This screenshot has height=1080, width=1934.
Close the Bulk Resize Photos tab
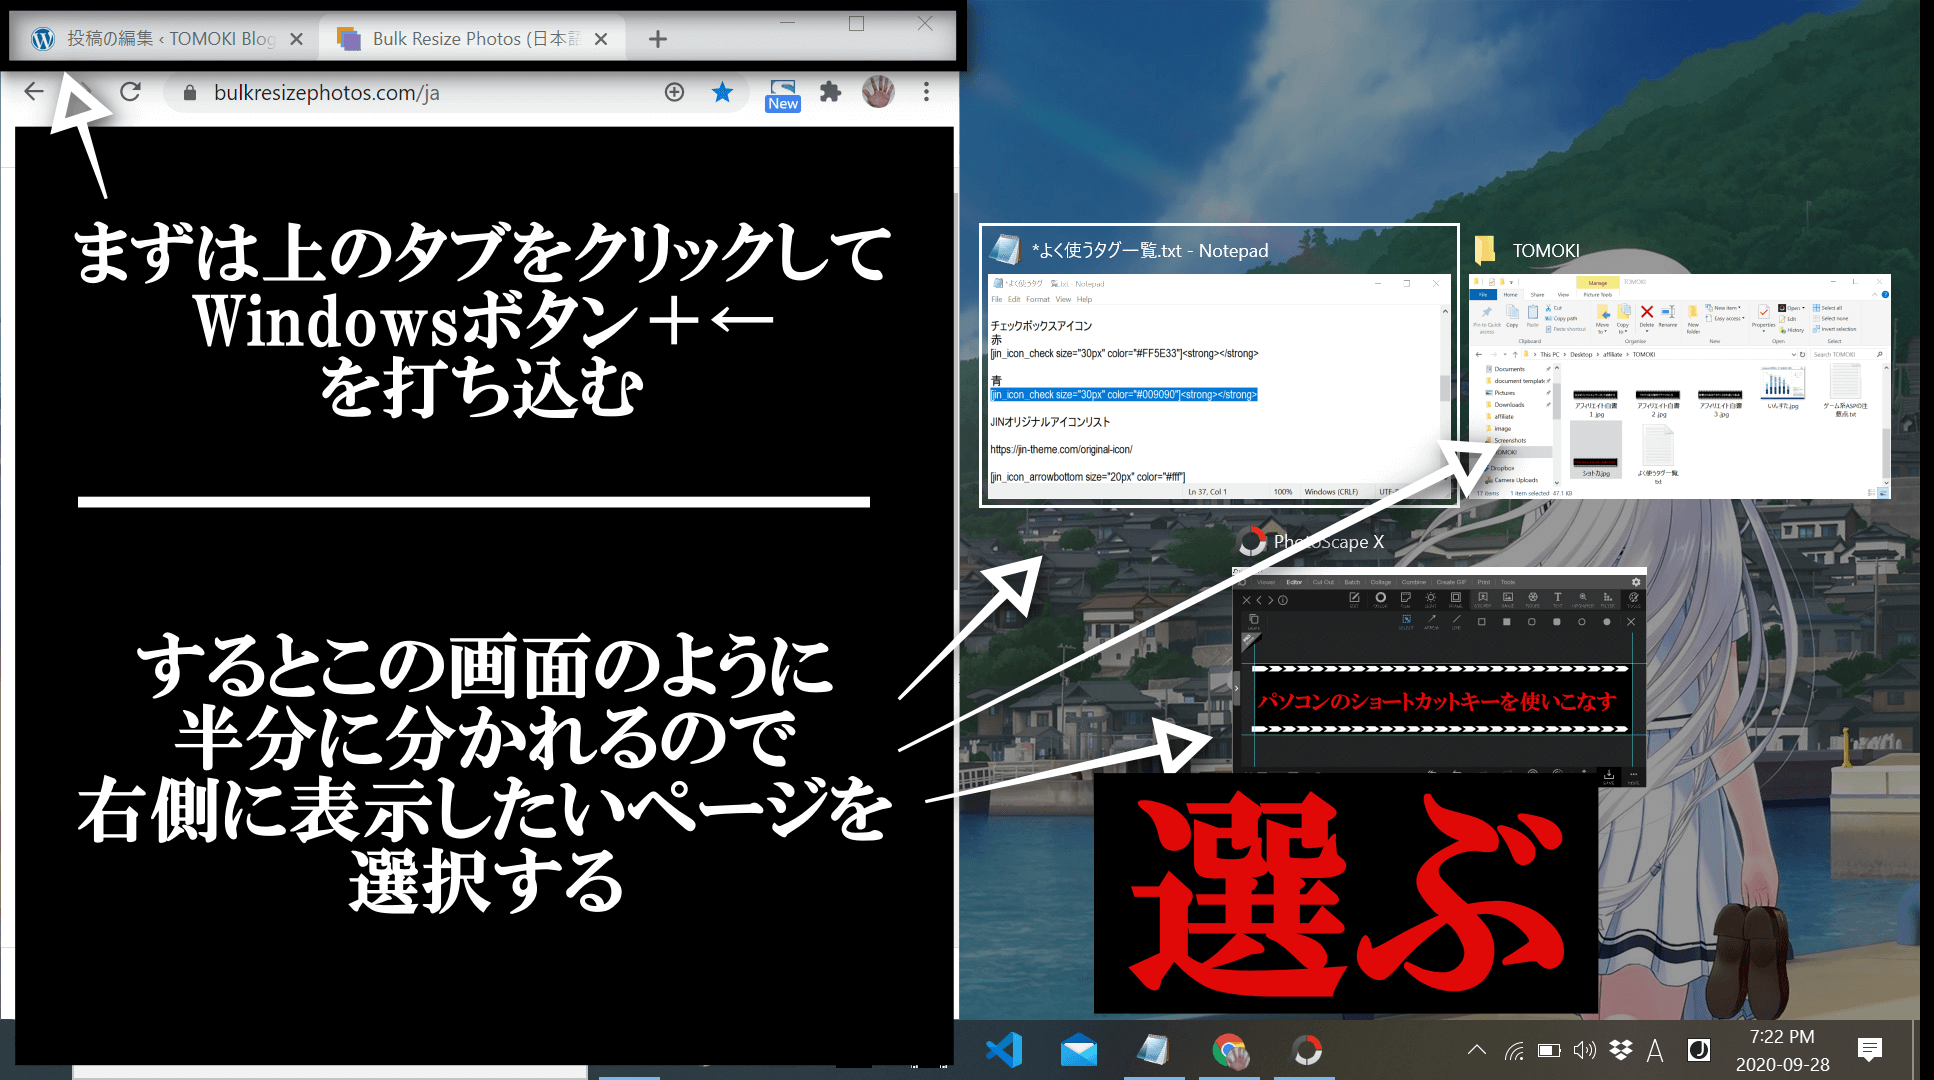pos(601,39)
